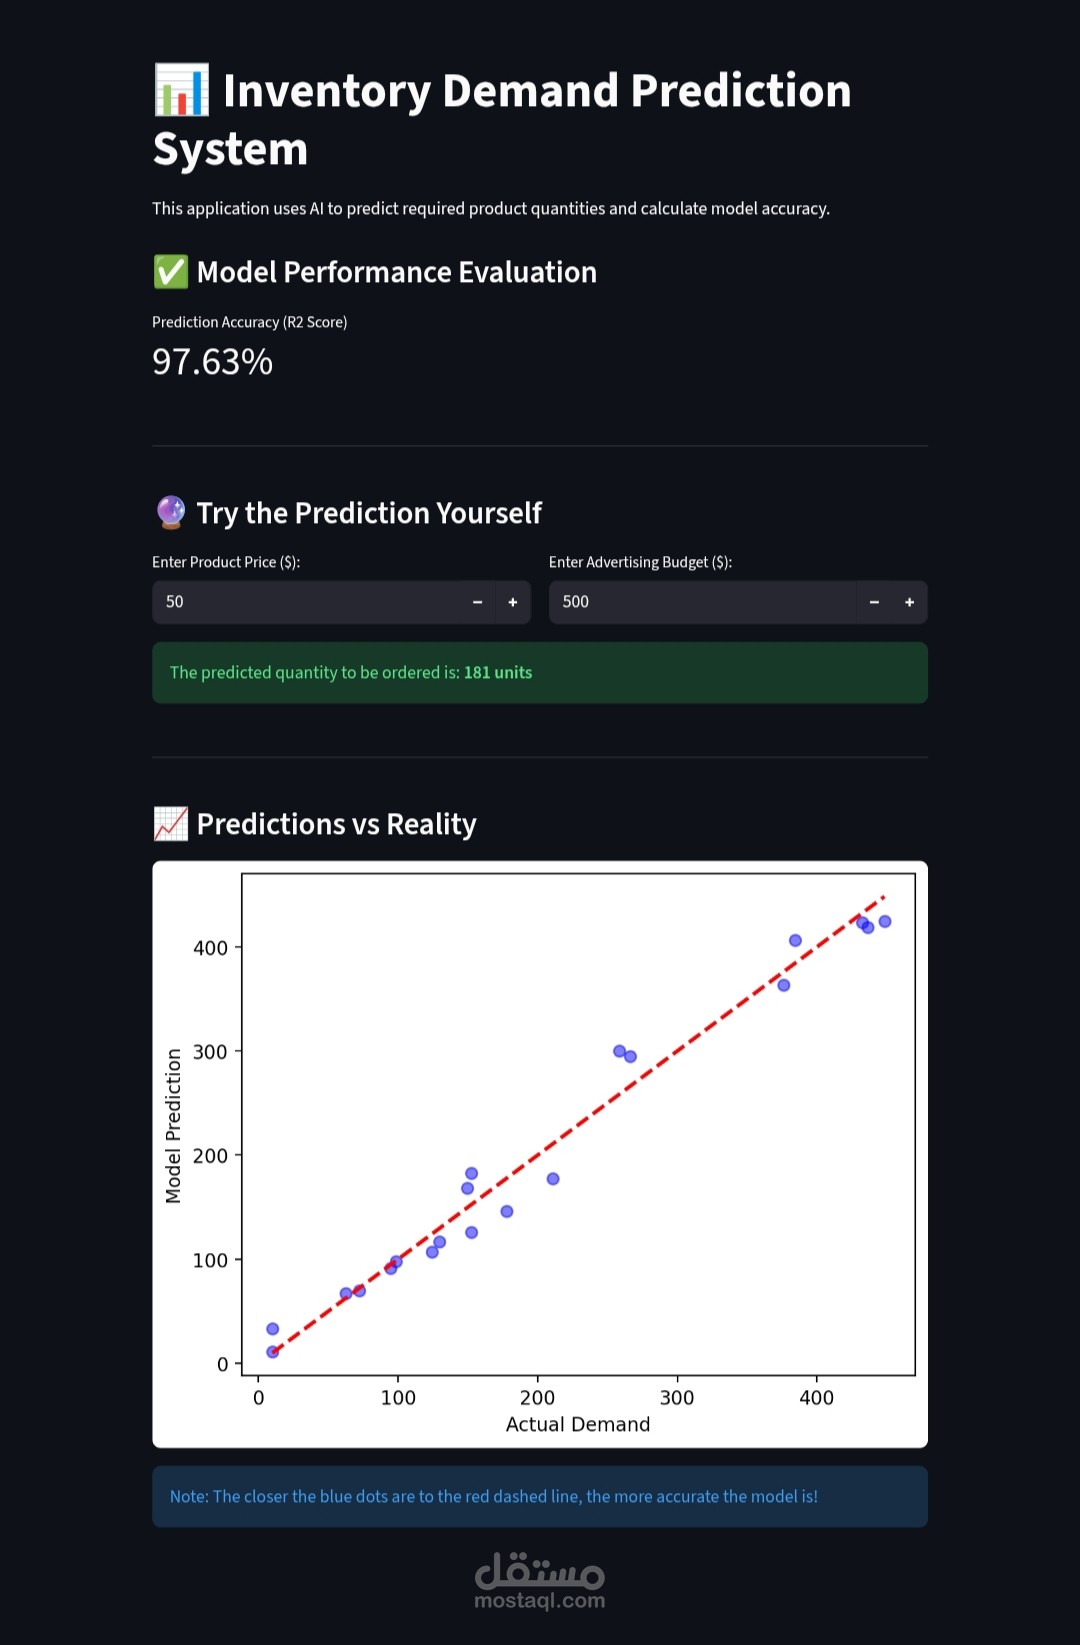
Task: Click the Predictions vs Reality scatter plot
Action: point(578,1125)
